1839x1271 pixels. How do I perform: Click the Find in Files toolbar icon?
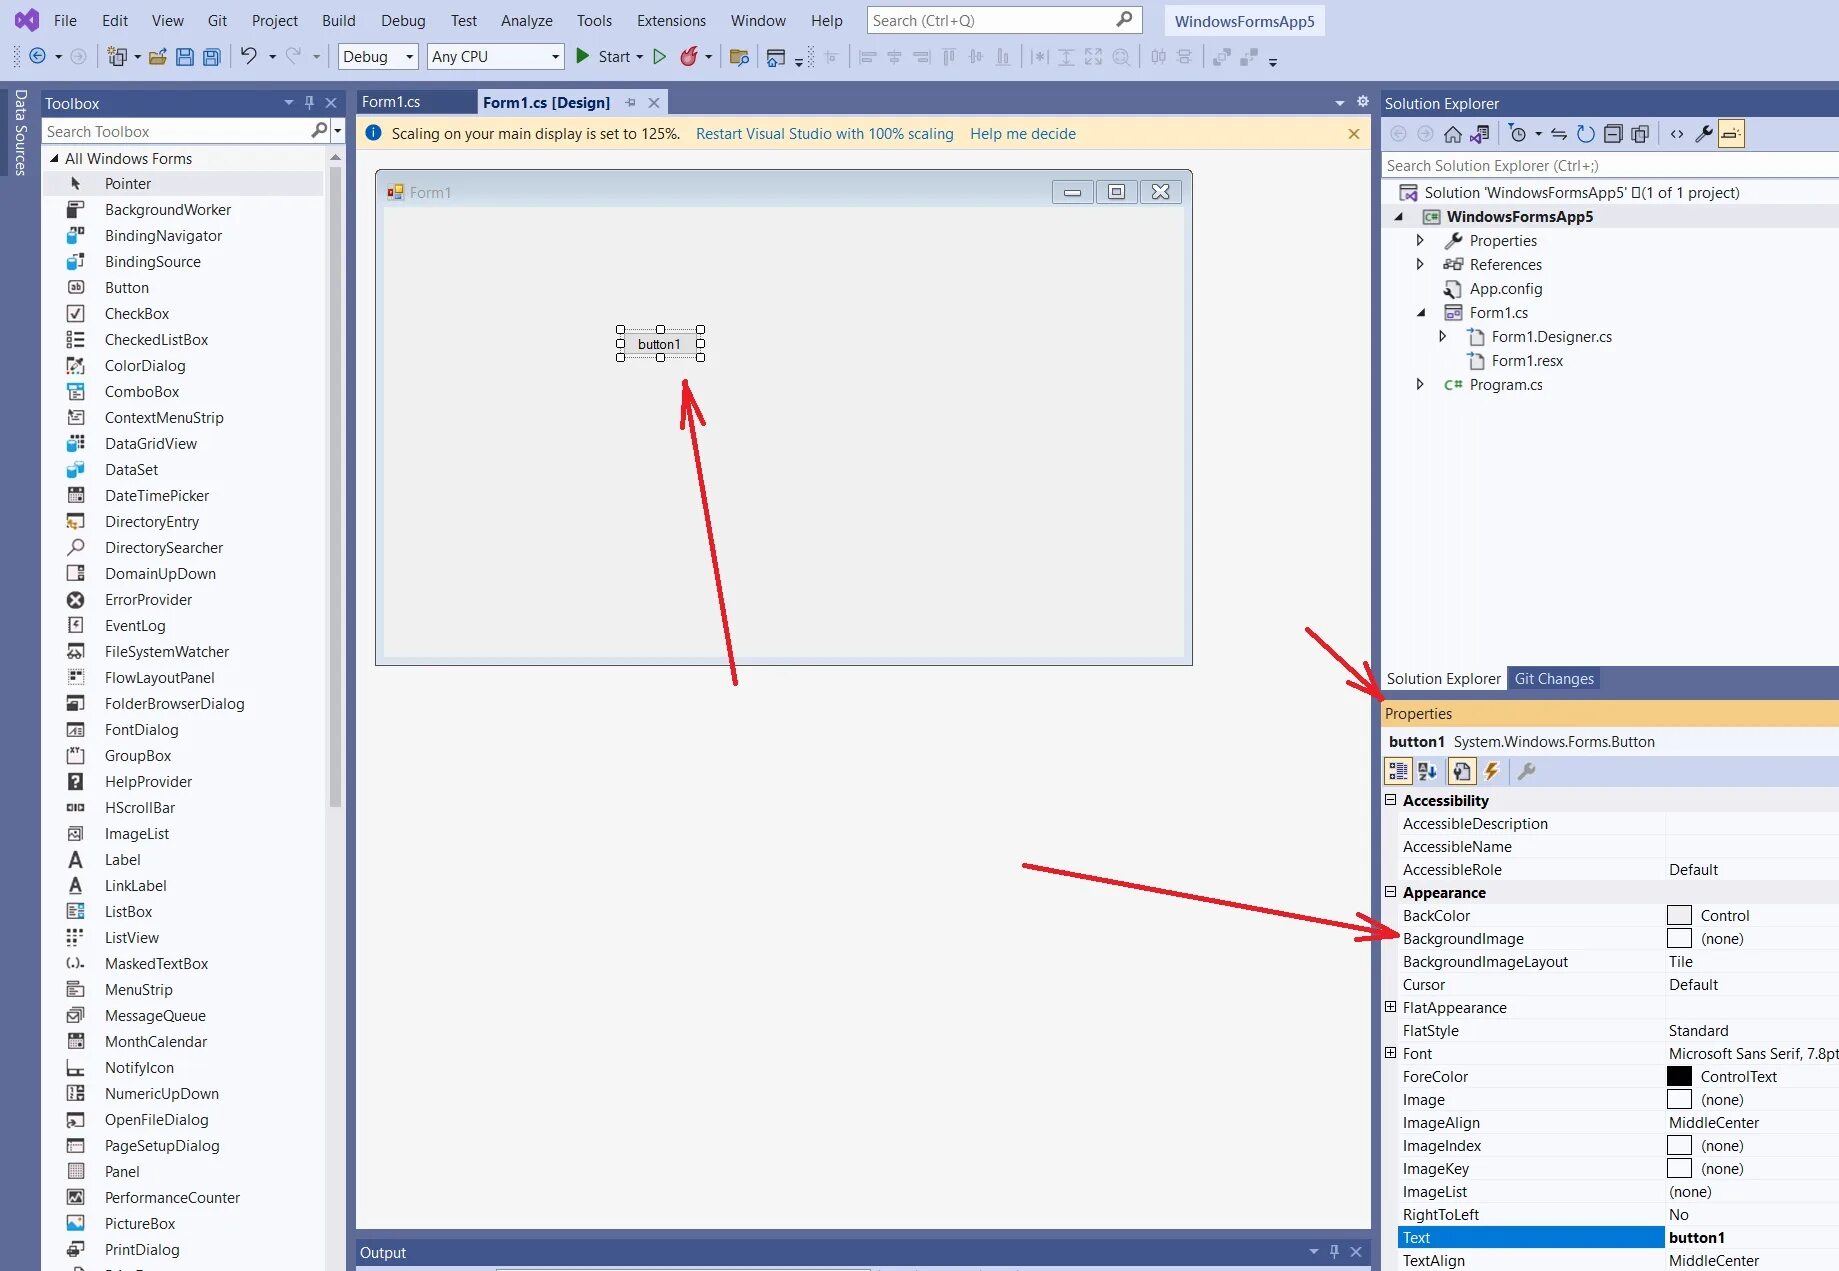(739, 57)
